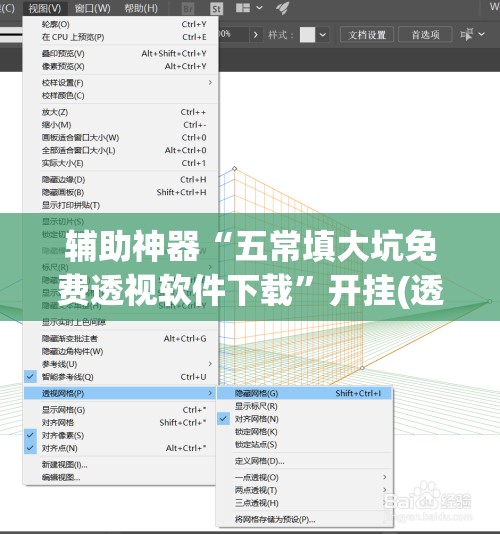The height and width of the screenshot is (534, 500).
Task: Choose 全部适合窗口大小(L)
Action: click(x=120, y=150)
